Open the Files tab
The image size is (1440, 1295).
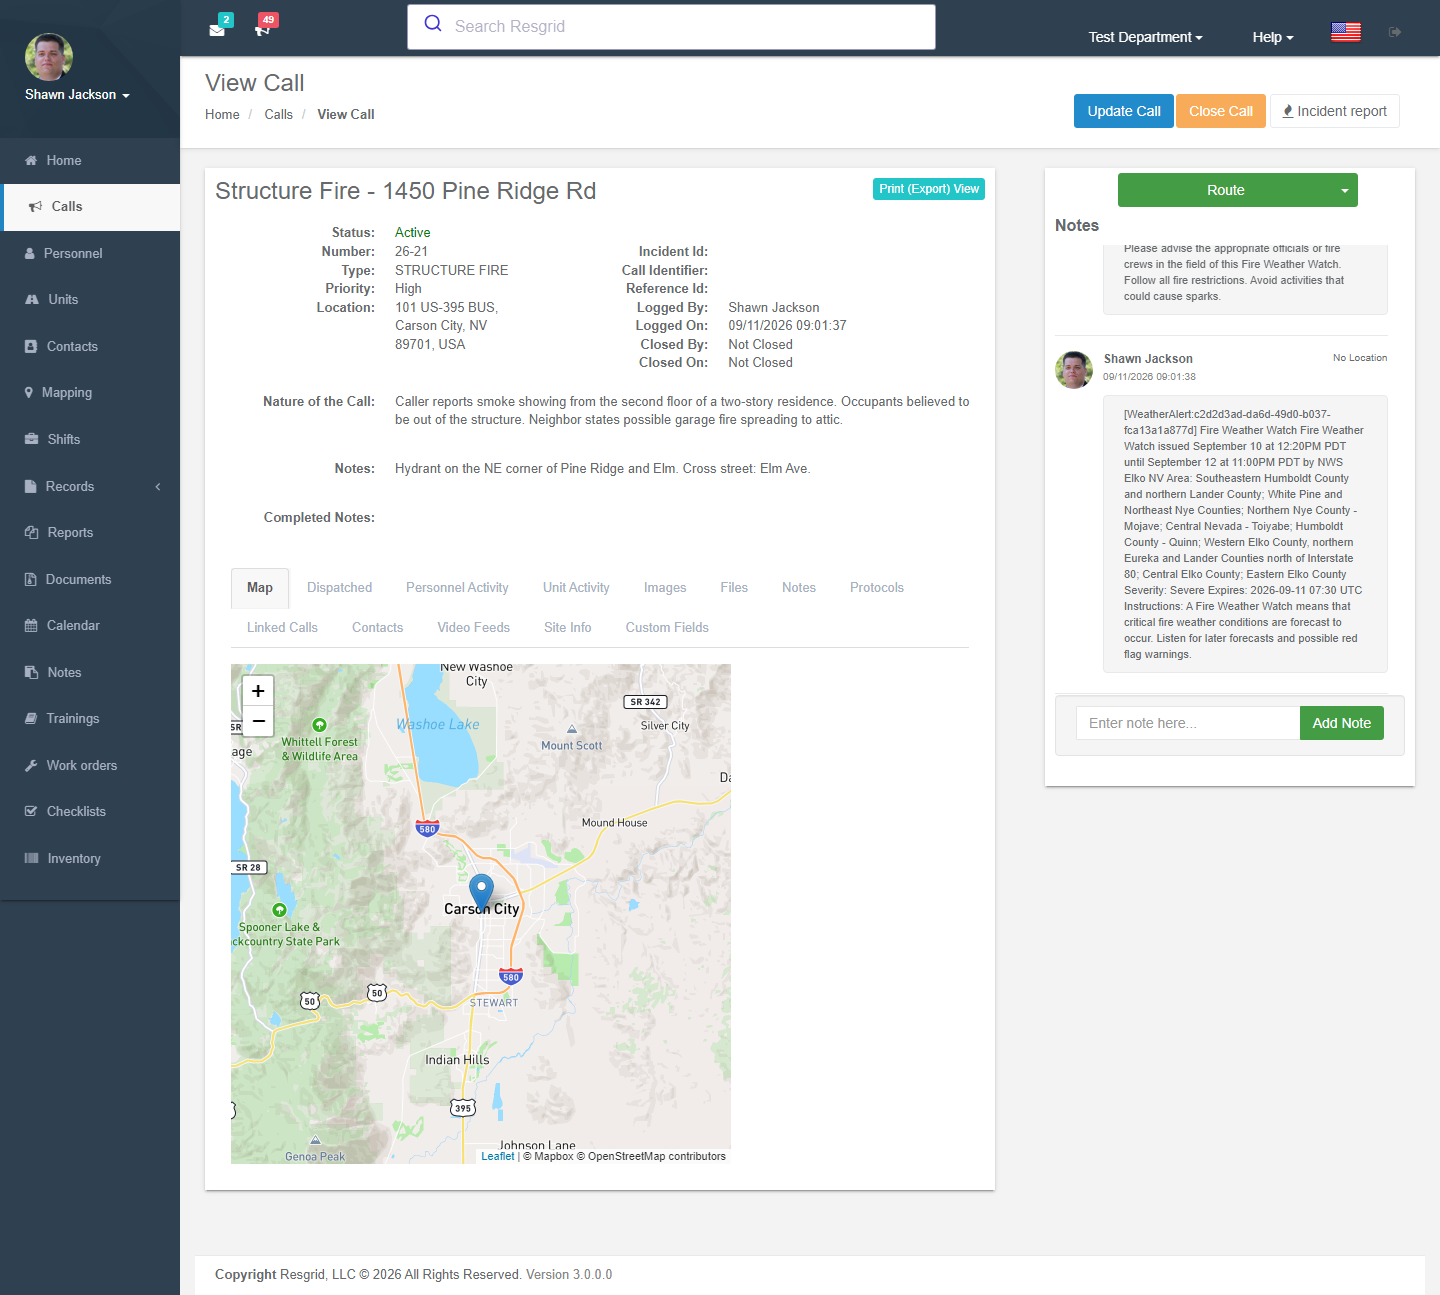click(x=734, y=588)
